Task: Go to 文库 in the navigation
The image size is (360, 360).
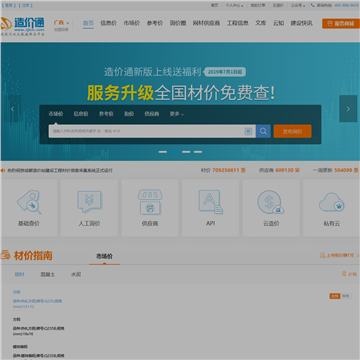Action: point(261,23)
